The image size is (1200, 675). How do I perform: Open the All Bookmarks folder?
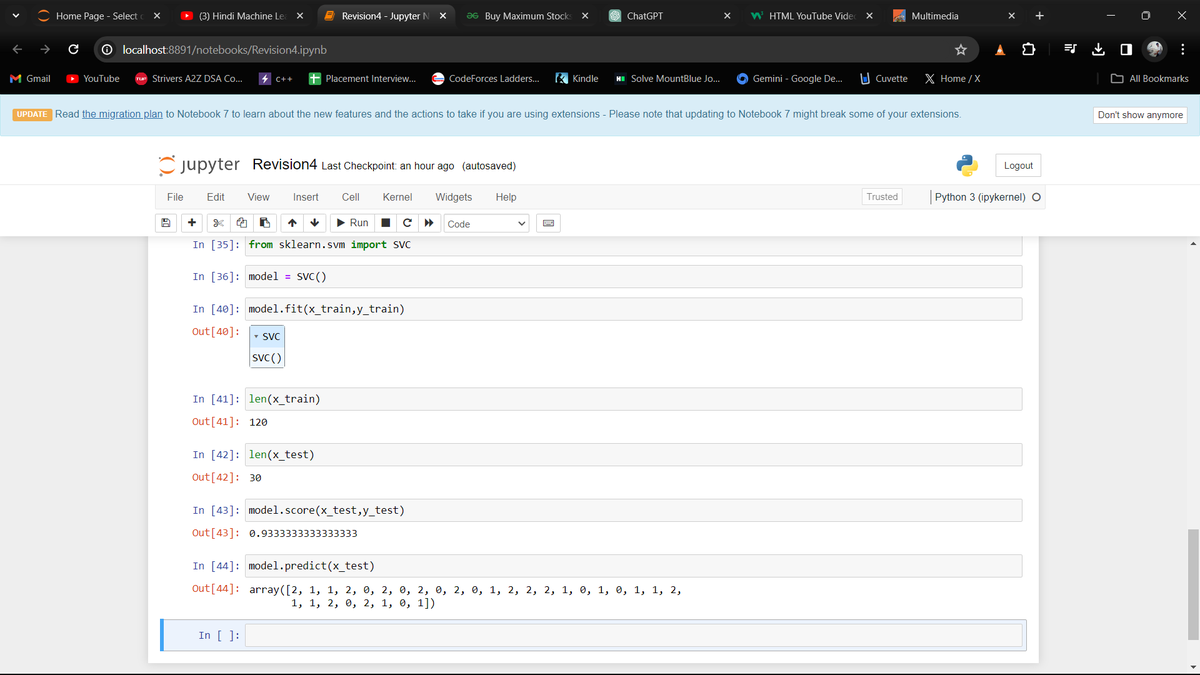point(1150,78)
